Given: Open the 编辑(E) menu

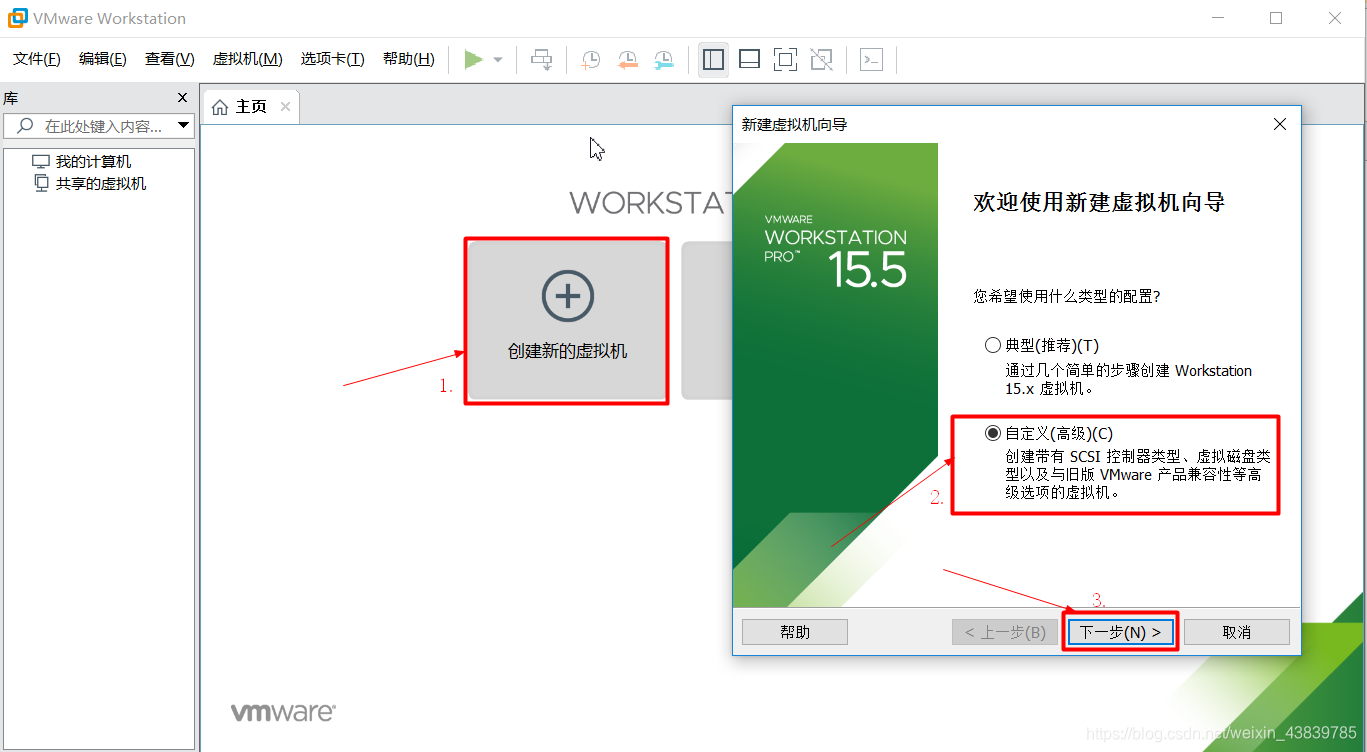Looking at the screenshot, I should pos(103,59).
